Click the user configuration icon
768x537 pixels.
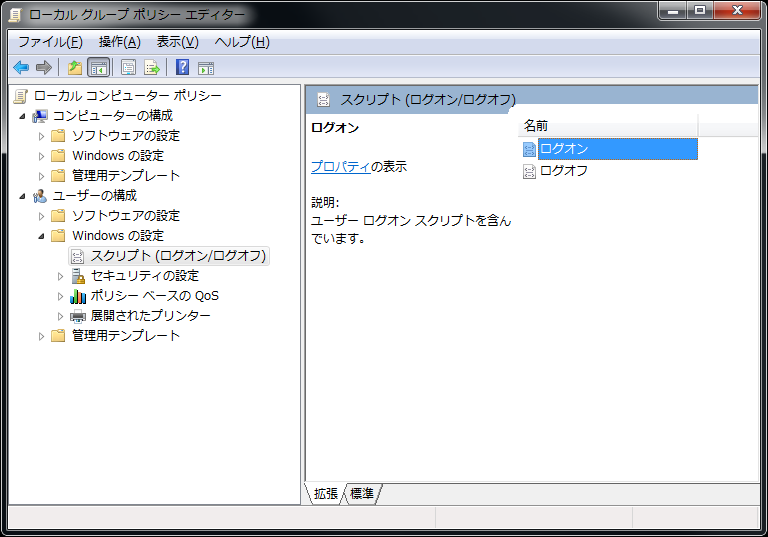(40, 196)
